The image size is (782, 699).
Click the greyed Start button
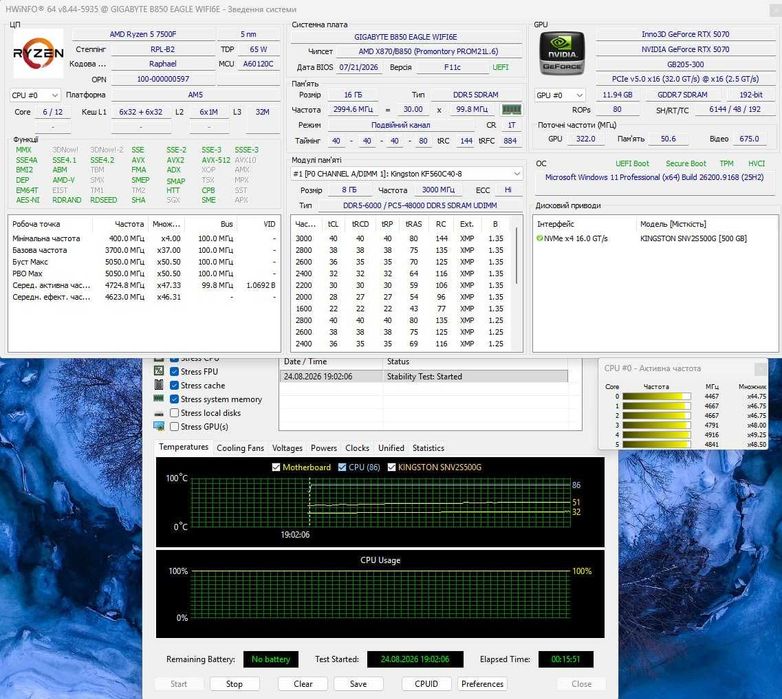[x=179, y=684]
